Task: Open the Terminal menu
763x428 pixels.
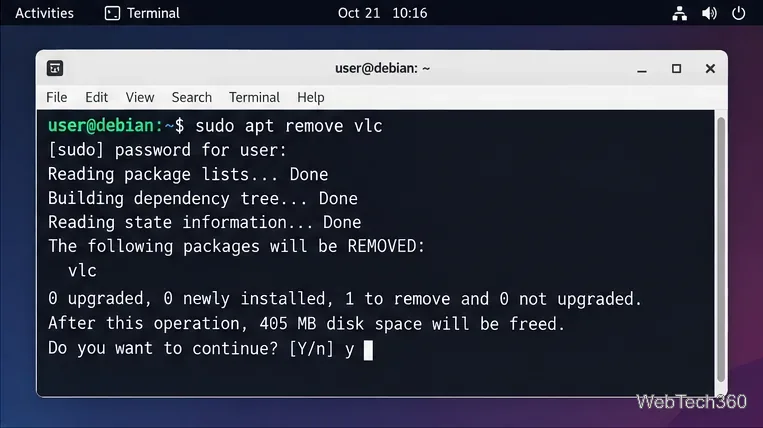Action: (x=254, y=97)
